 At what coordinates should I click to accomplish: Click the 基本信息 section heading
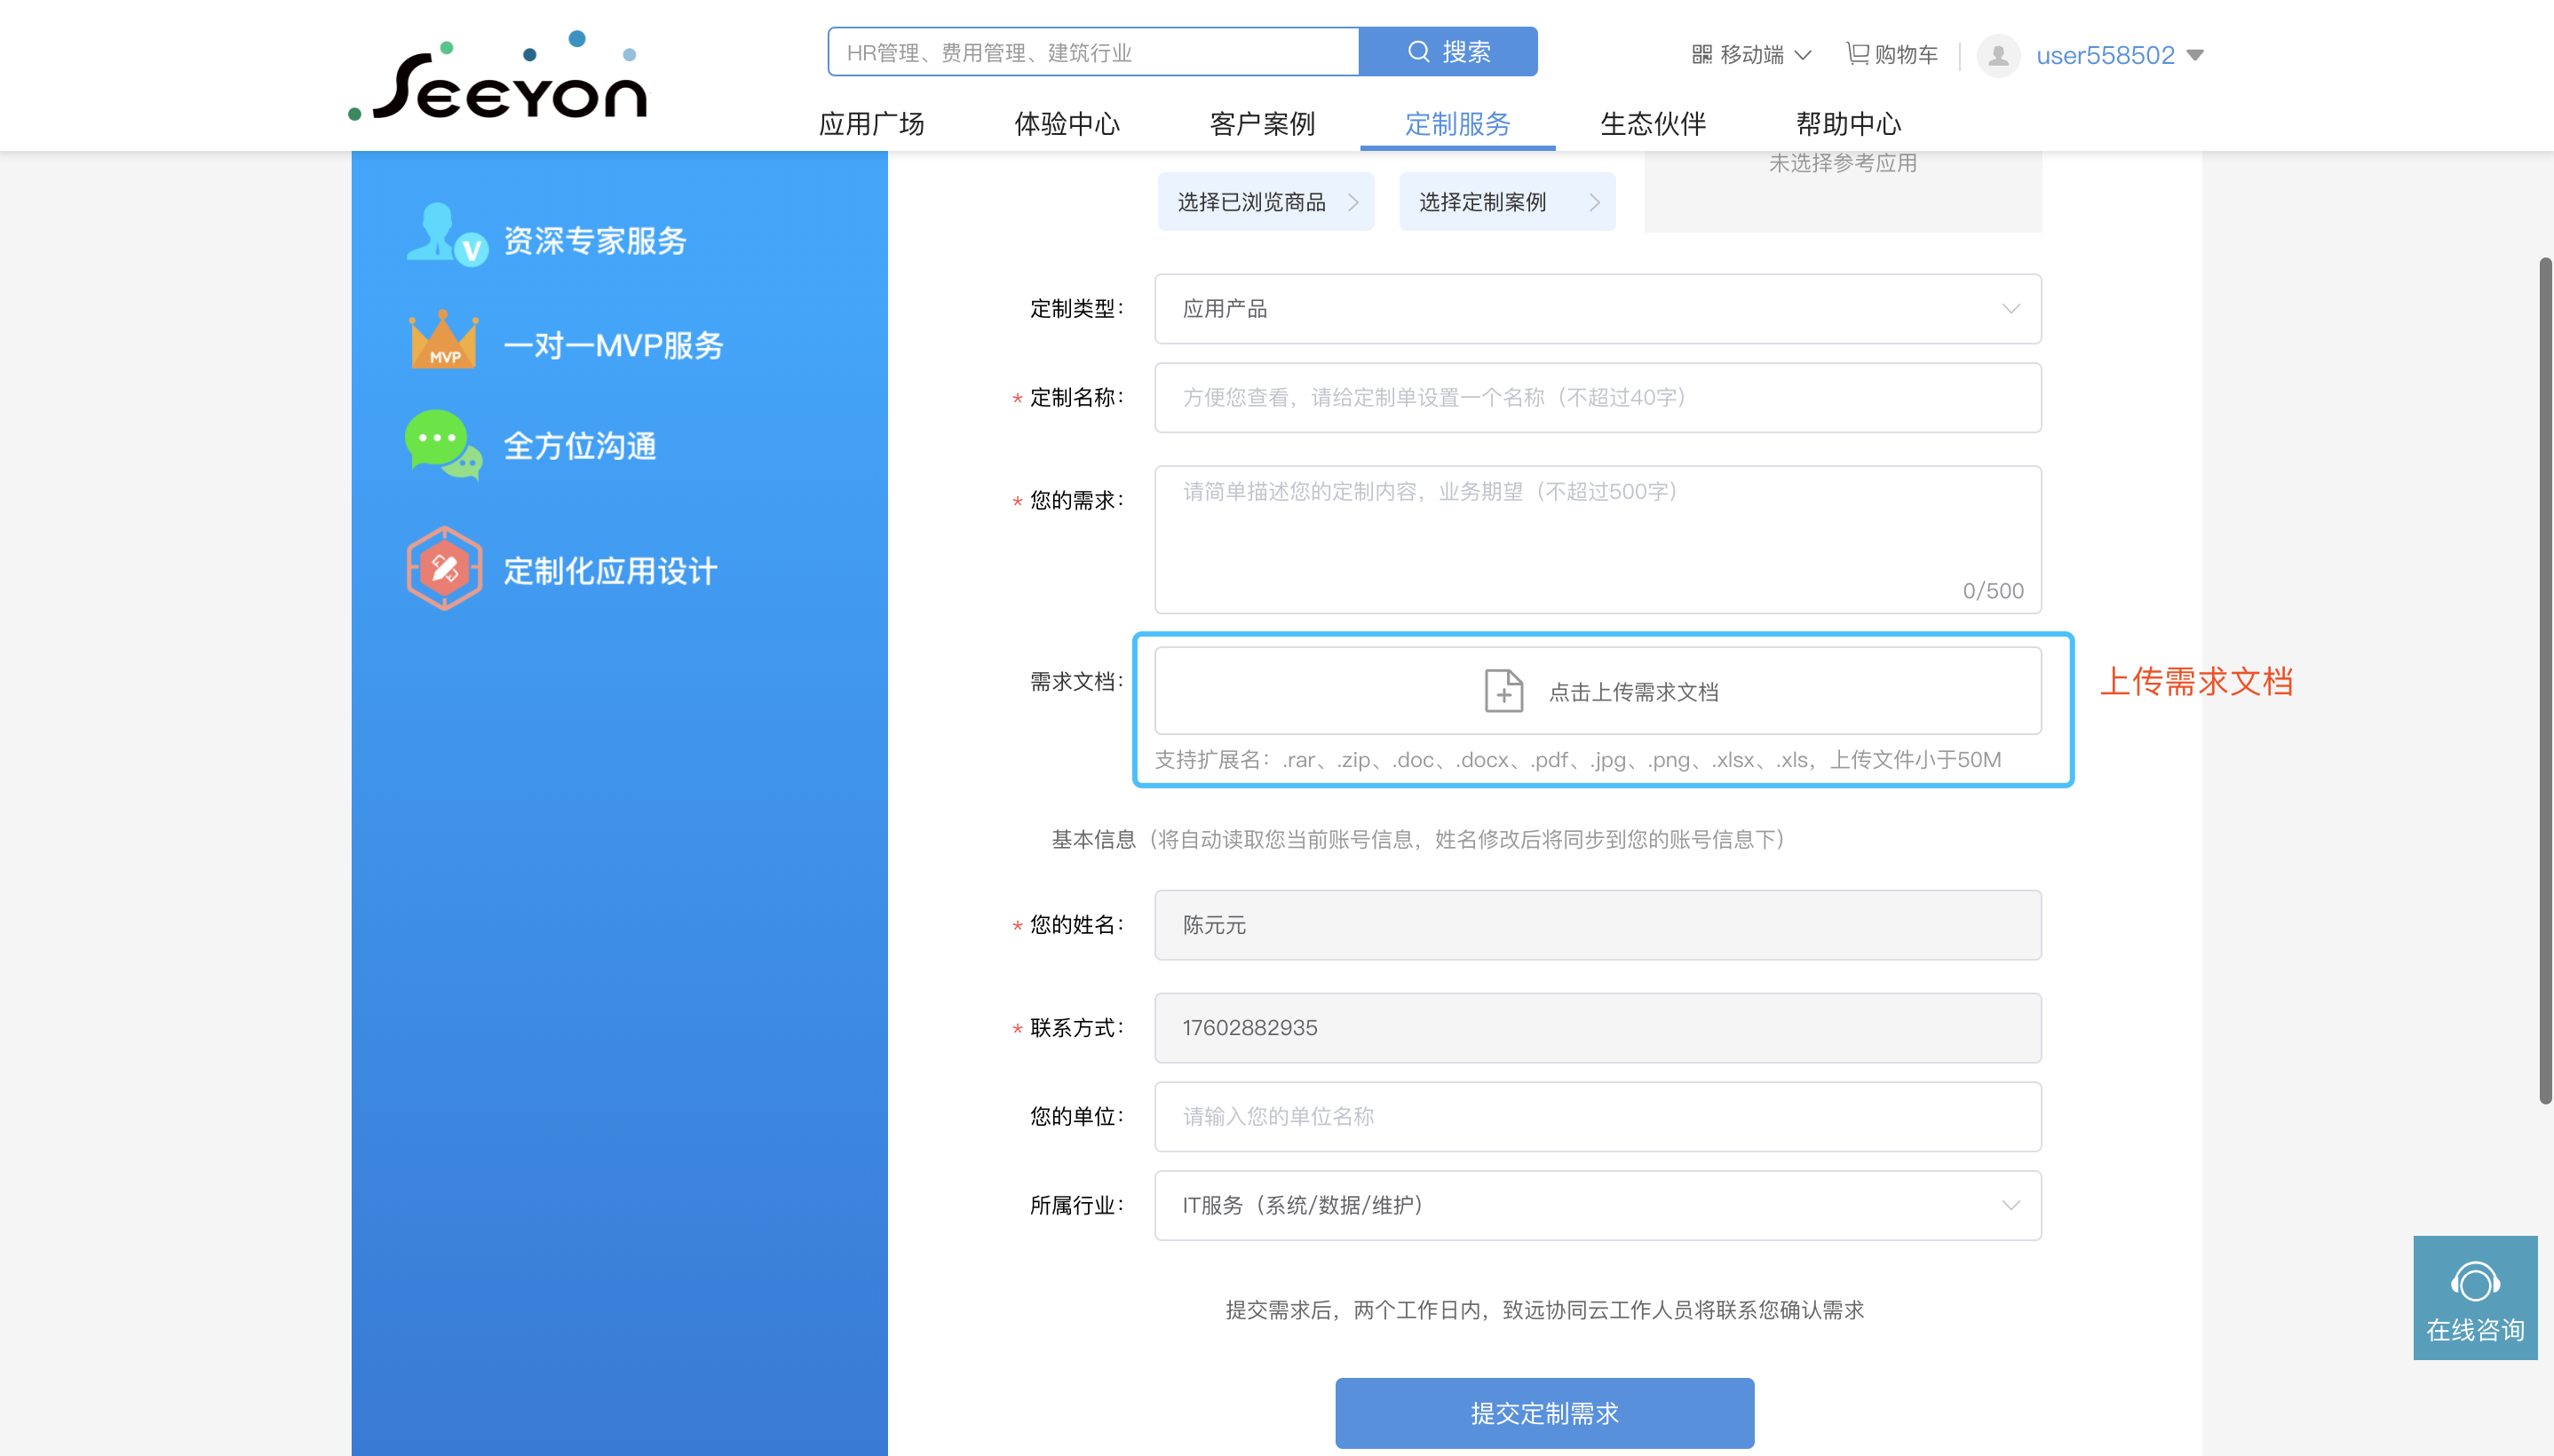click(x=1093, y=840)
